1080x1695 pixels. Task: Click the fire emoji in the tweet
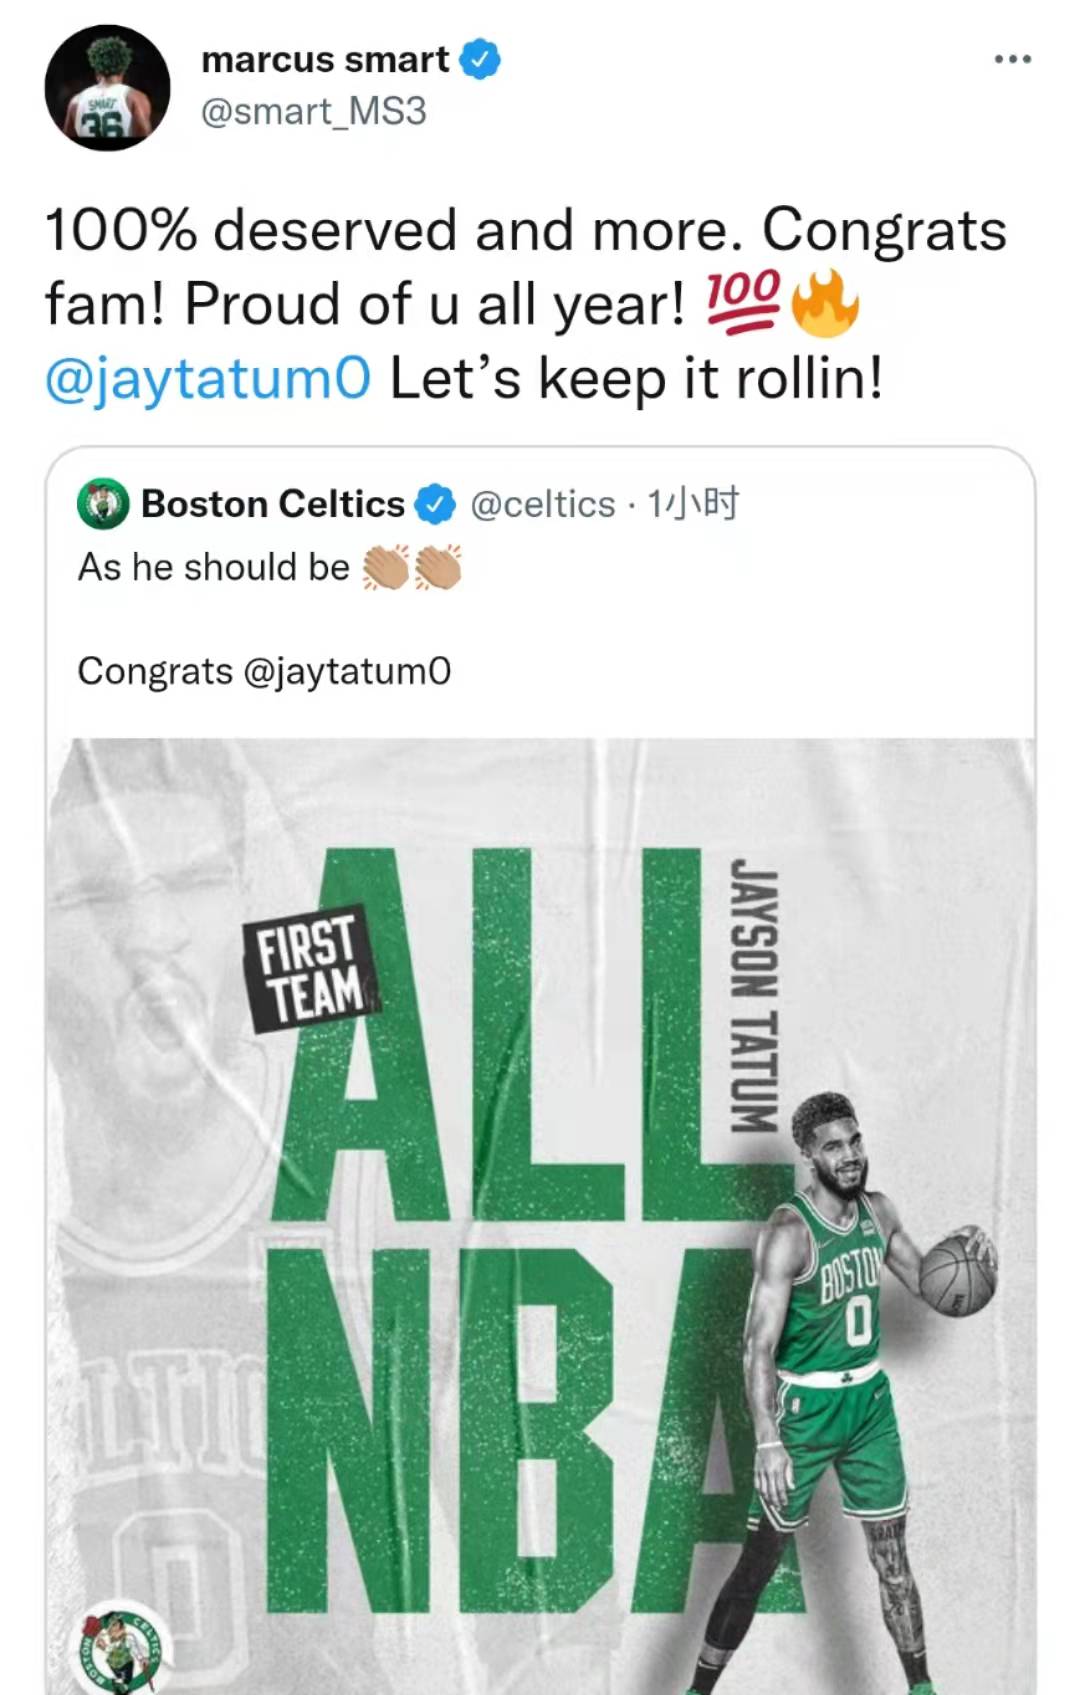825,302
